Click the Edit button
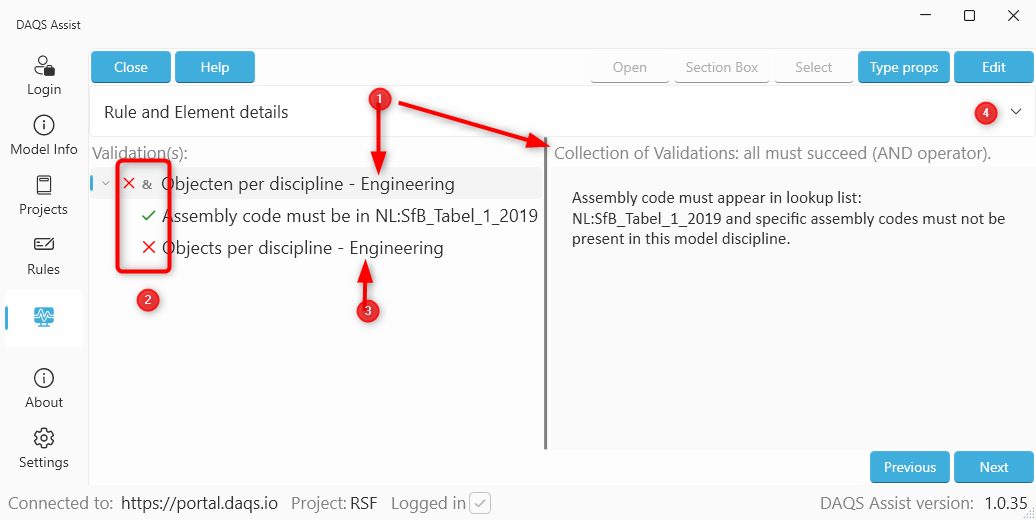Screen dimensions: 1036x520 coord(993,67)
